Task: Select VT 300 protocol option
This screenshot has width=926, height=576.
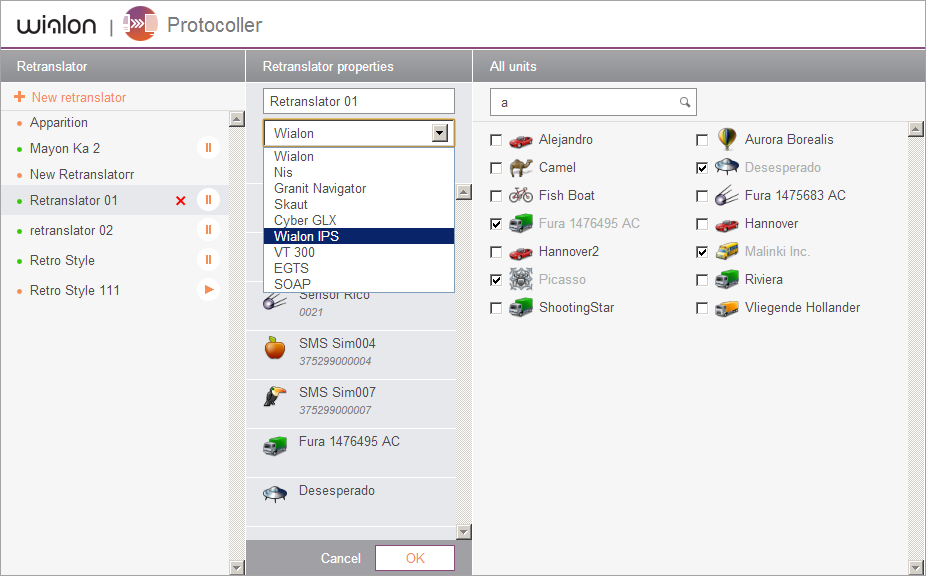Action: click(x=359, y=252)
